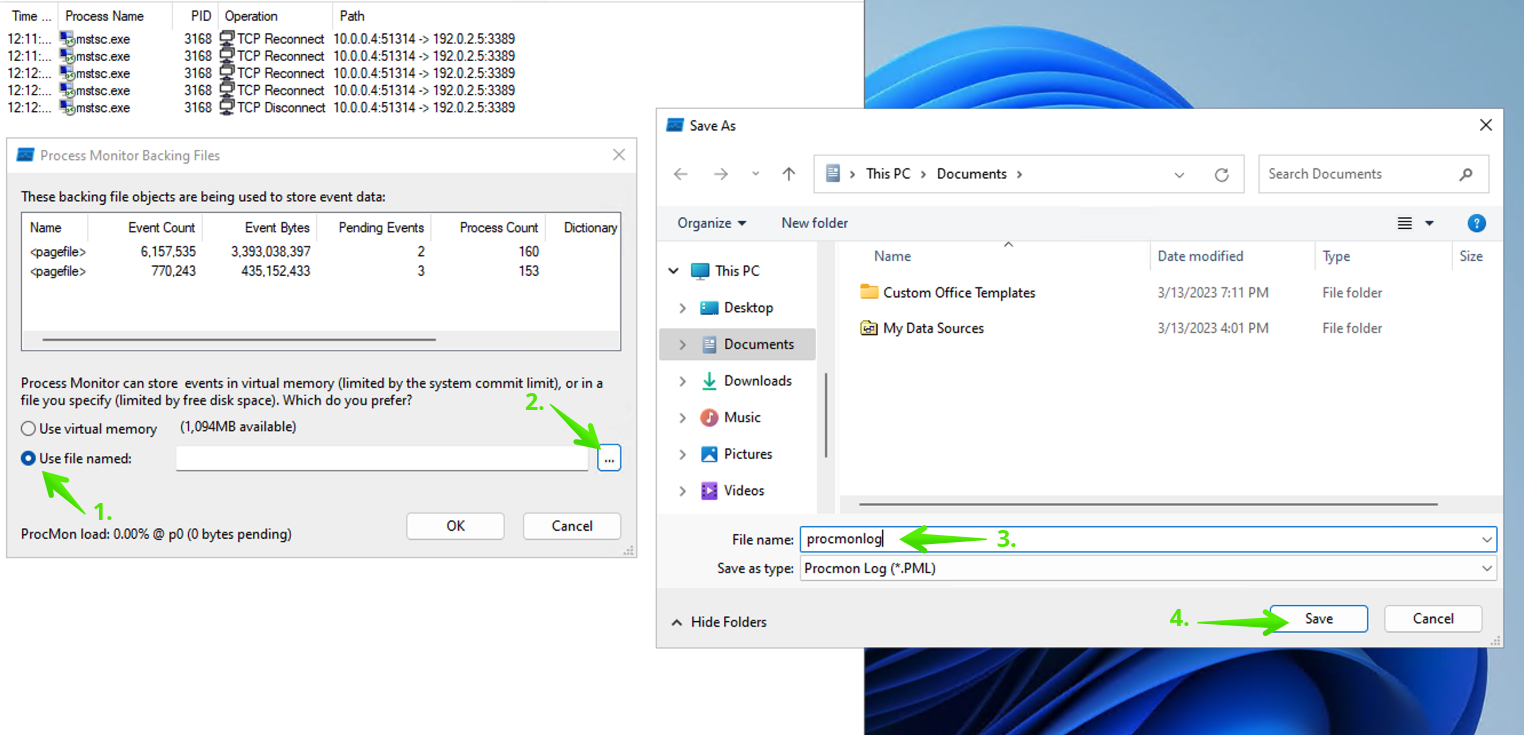Expand the Videos tree node
This screenshot has width=1524, height=735.
coord(683,491)
